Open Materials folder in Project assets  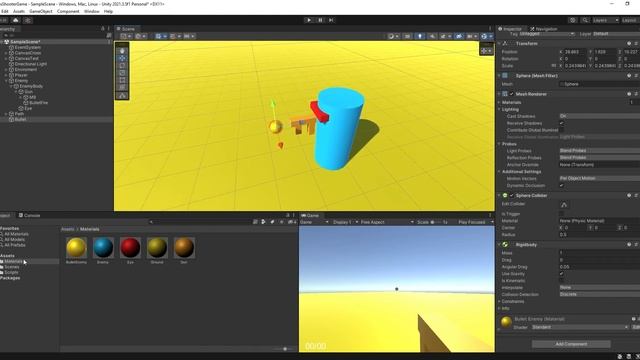[13, 261]
